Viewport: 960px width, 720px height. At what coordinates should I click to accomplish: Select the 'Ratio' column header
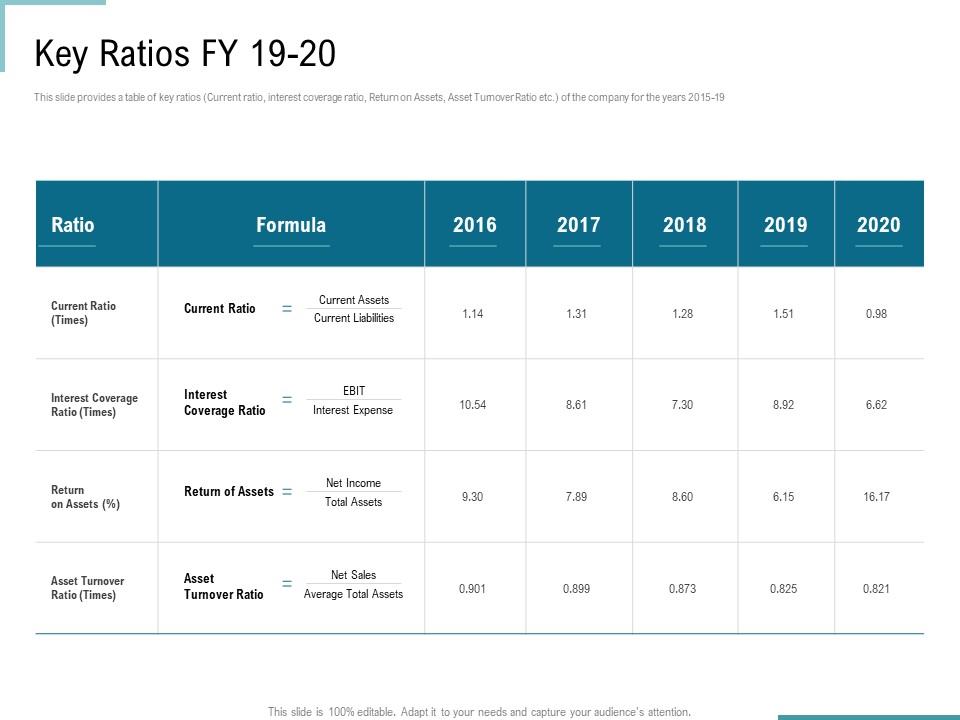(73, 225)
